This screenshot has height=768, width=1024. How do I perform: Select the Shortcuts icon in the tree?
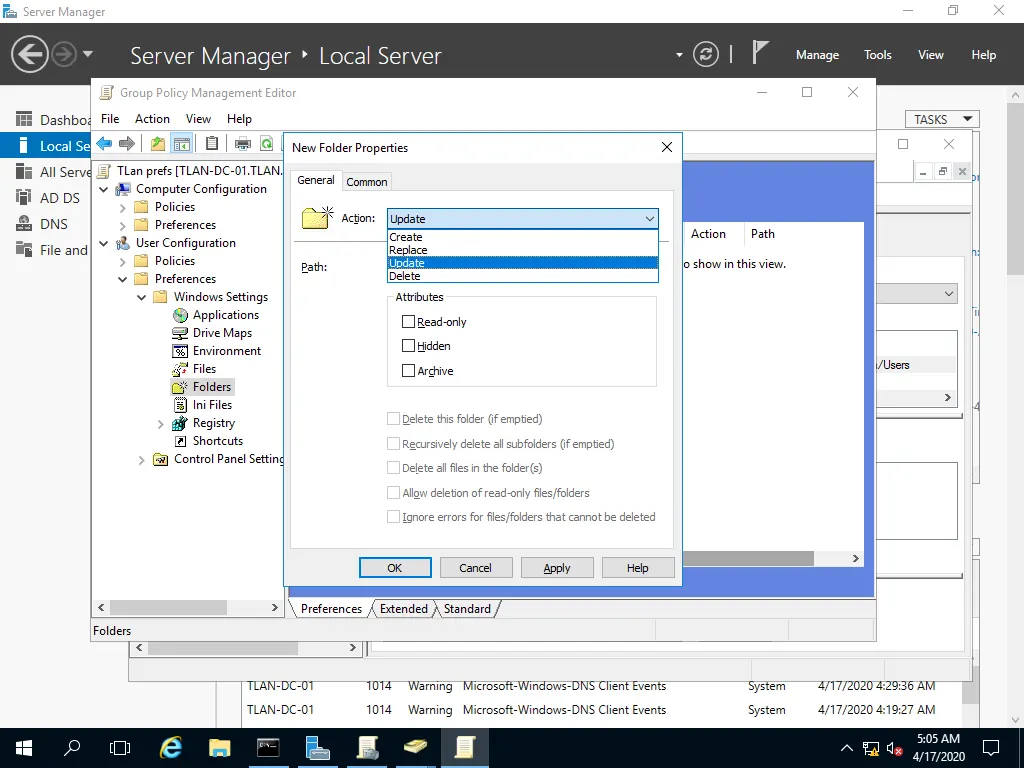181,441
